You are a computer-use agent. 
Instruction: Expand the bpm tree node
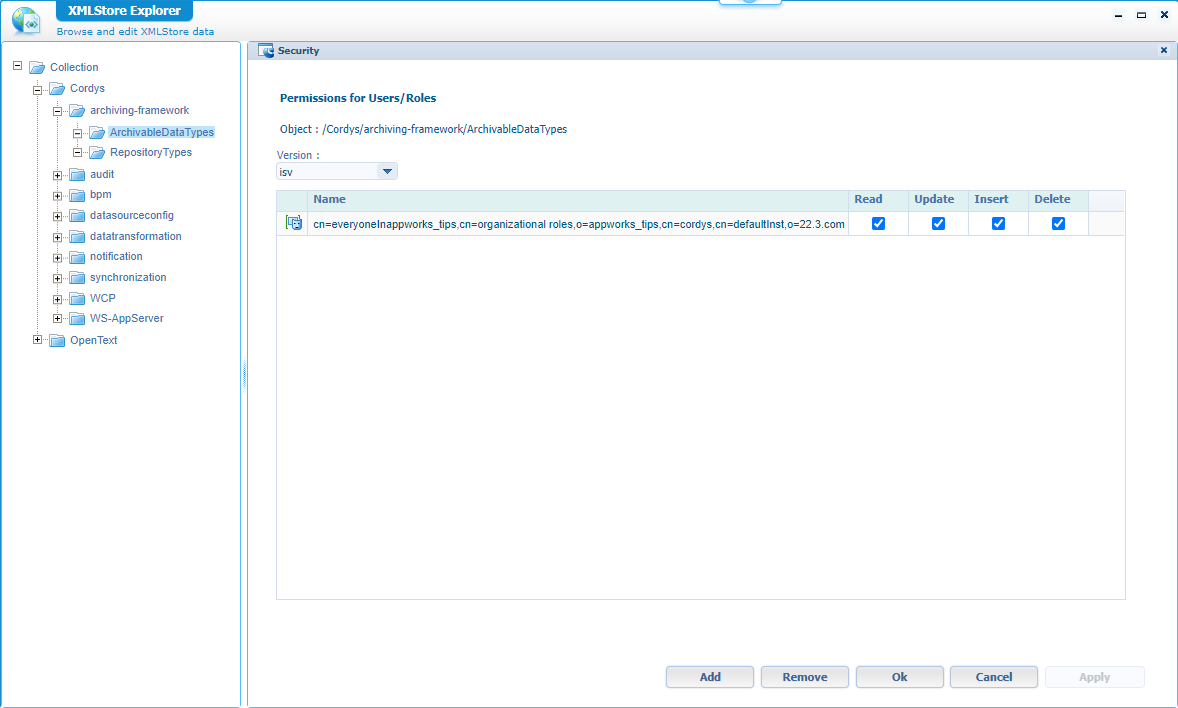[58, 195]
